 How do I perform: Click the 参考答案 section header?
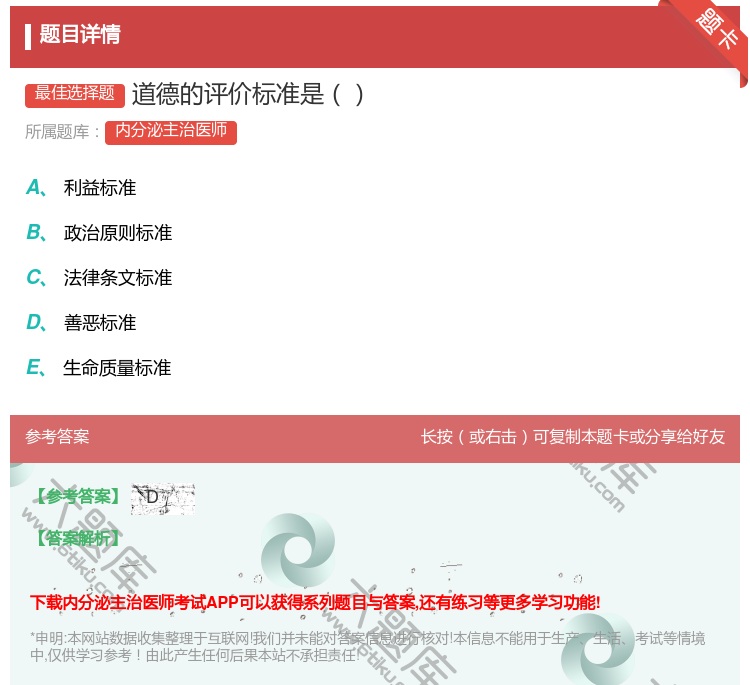tap(57, 437)
